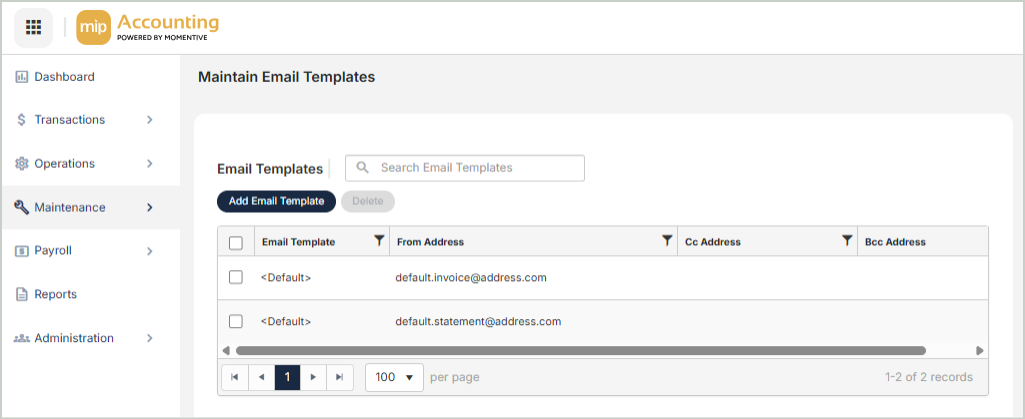Image resolution: width=1025 pixels, height=419 pixels.
Task: Expand the Payroll menu chevron
Action: tap(149, 251)
